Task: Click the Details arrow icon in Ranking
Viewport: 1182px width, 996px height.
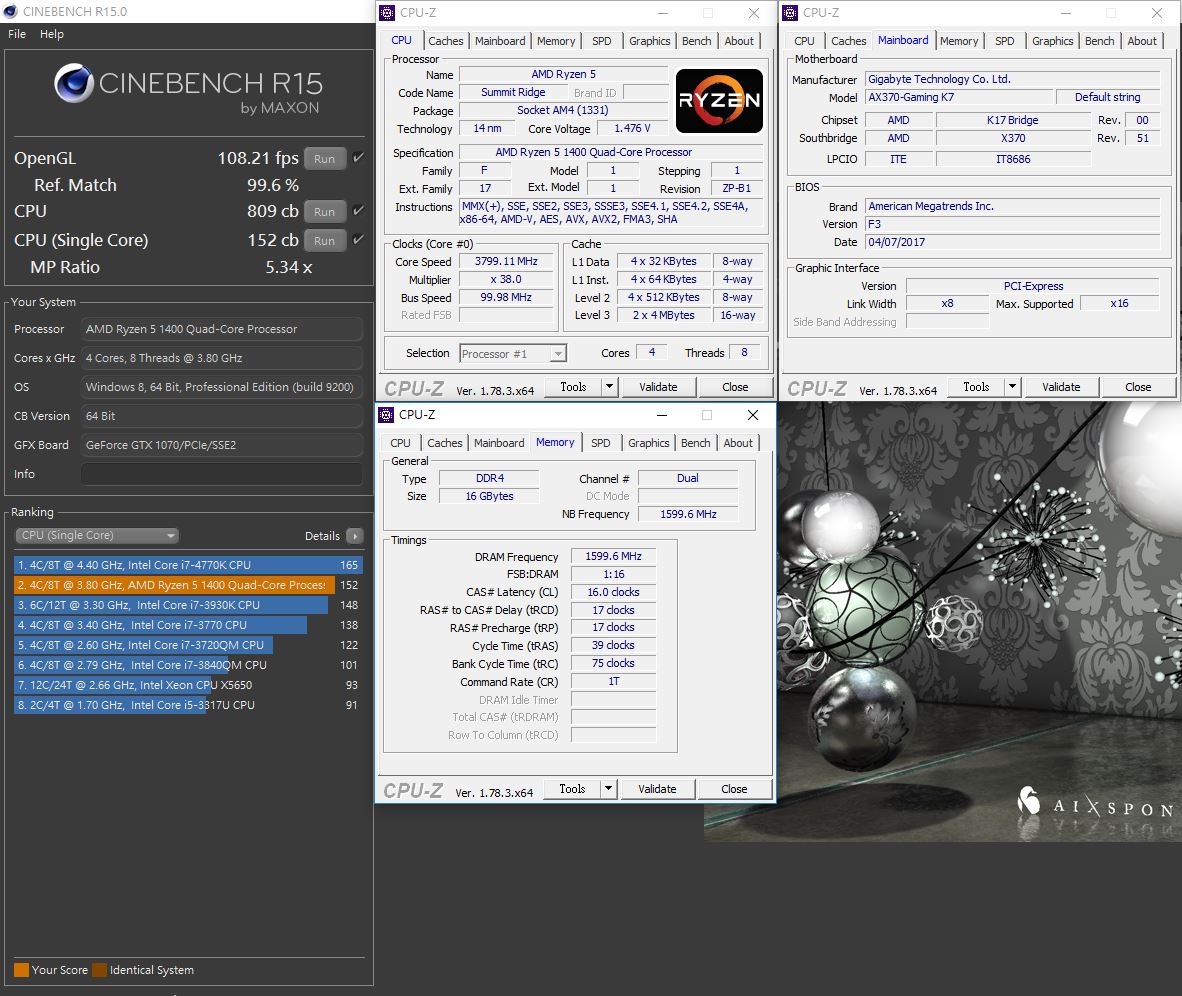Action: [x=354, y=536]
